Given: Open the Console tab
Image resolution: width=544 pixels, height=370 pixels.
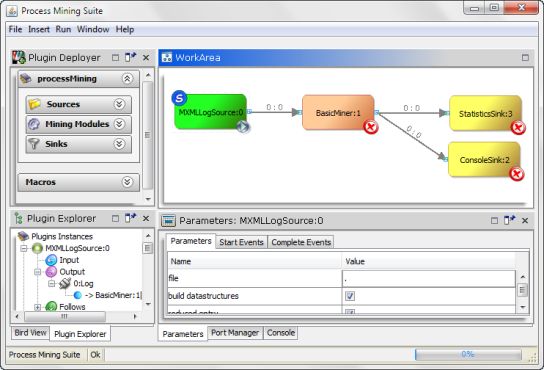Looking at the screenshot, I should pos(281,333).
